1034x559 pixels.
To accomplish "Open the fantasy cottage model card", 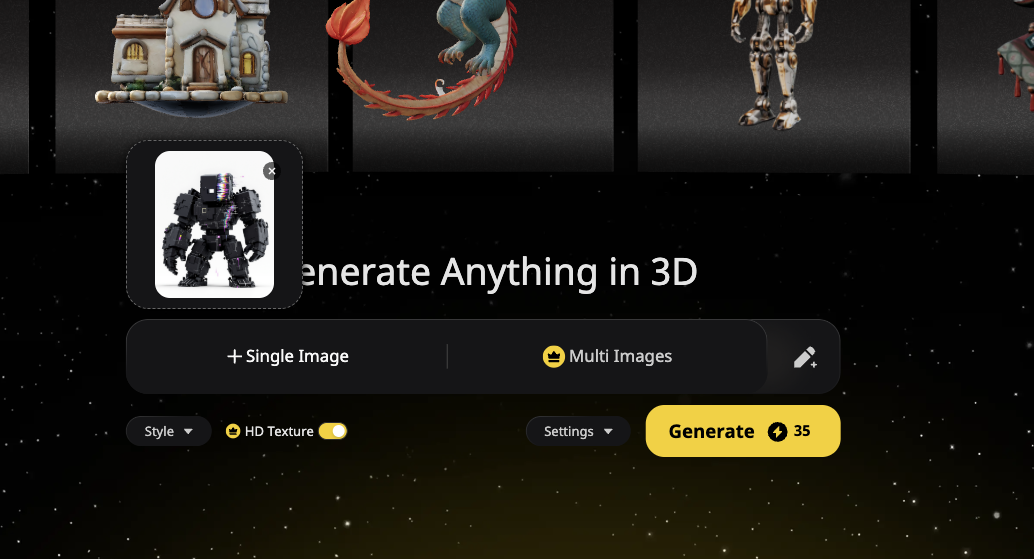I will pyautogui.click(x=191, y=86).
